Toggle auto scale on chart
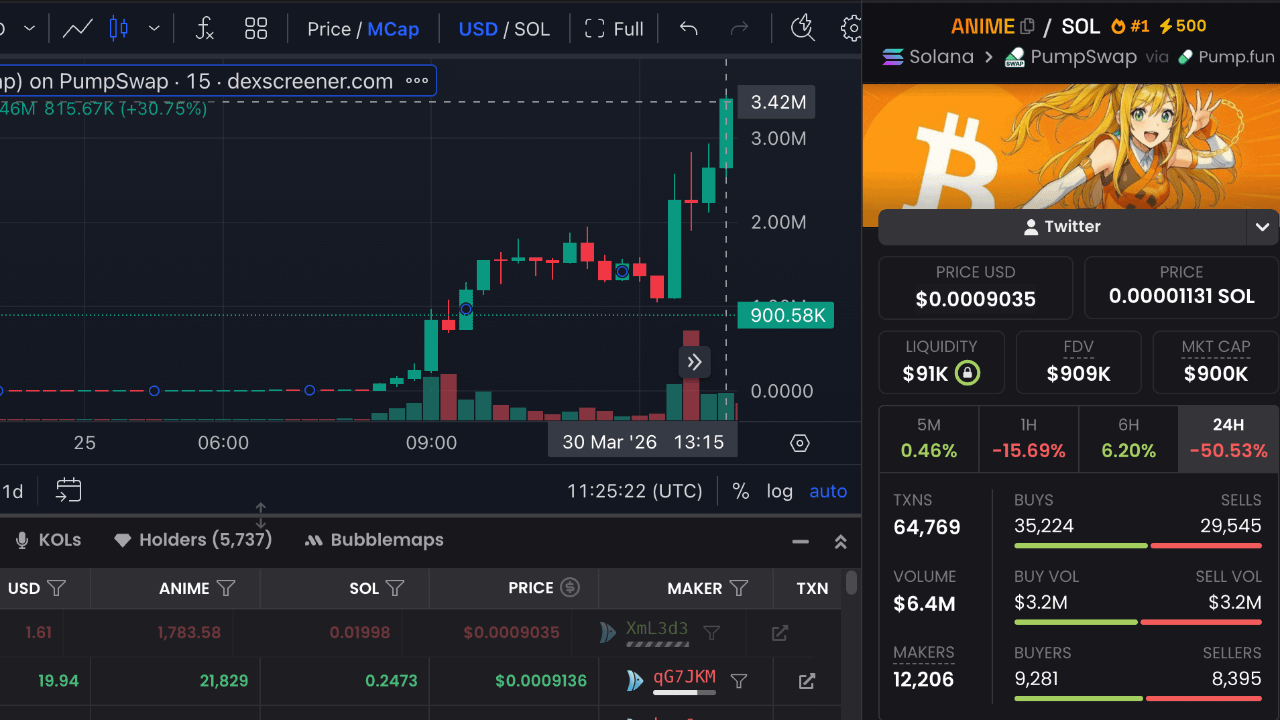This screenshot has width=1280, height=720. [828, 491]
